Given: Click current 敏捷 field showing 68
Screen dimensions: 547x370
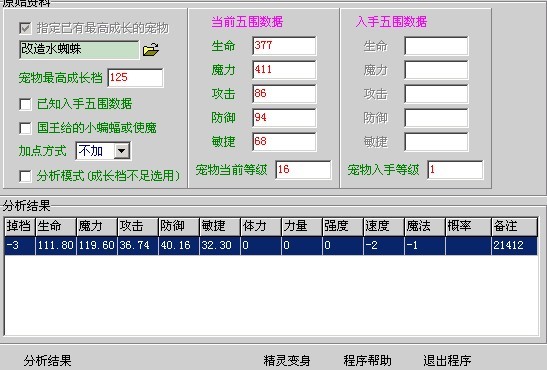Looking at the screenshot, I should tap(284, 142).
